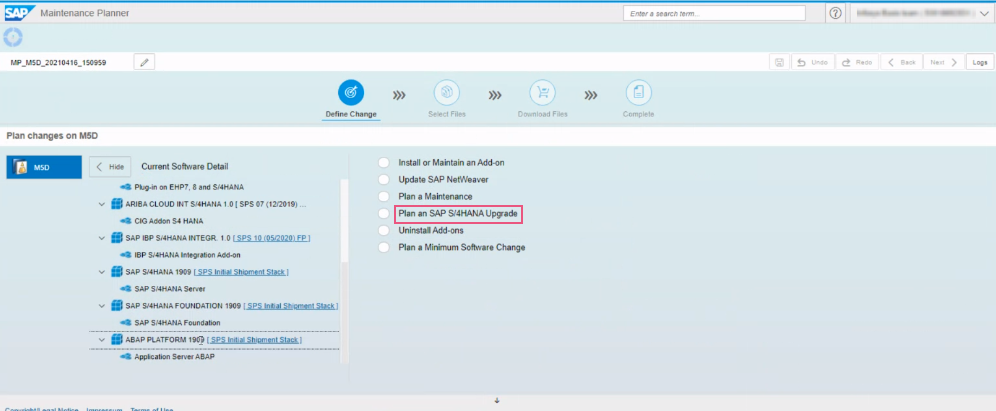The width and height of the screenshot is (996, 411).
Task: Click the Define Change step label
Action: [x=351, y=114]
